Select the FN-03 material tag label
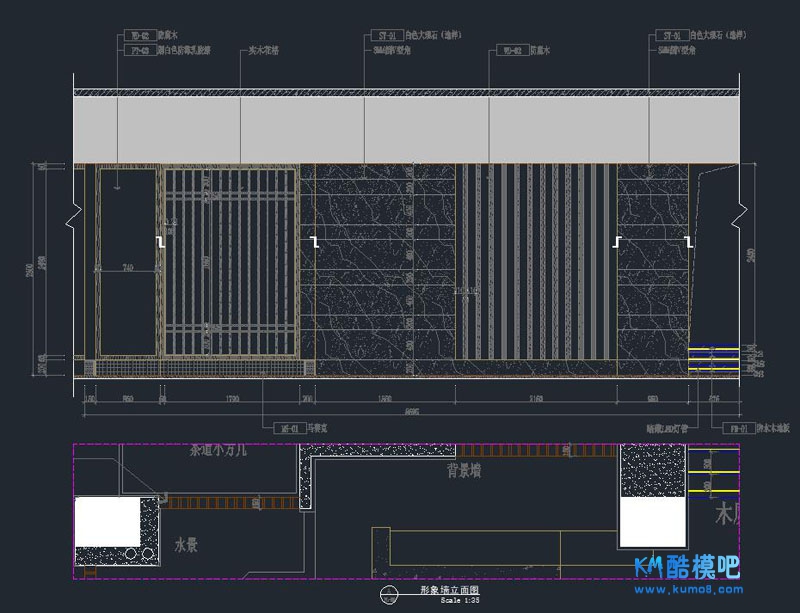The image size is (800, 613). pyautogui.click(x=137, y=47)
